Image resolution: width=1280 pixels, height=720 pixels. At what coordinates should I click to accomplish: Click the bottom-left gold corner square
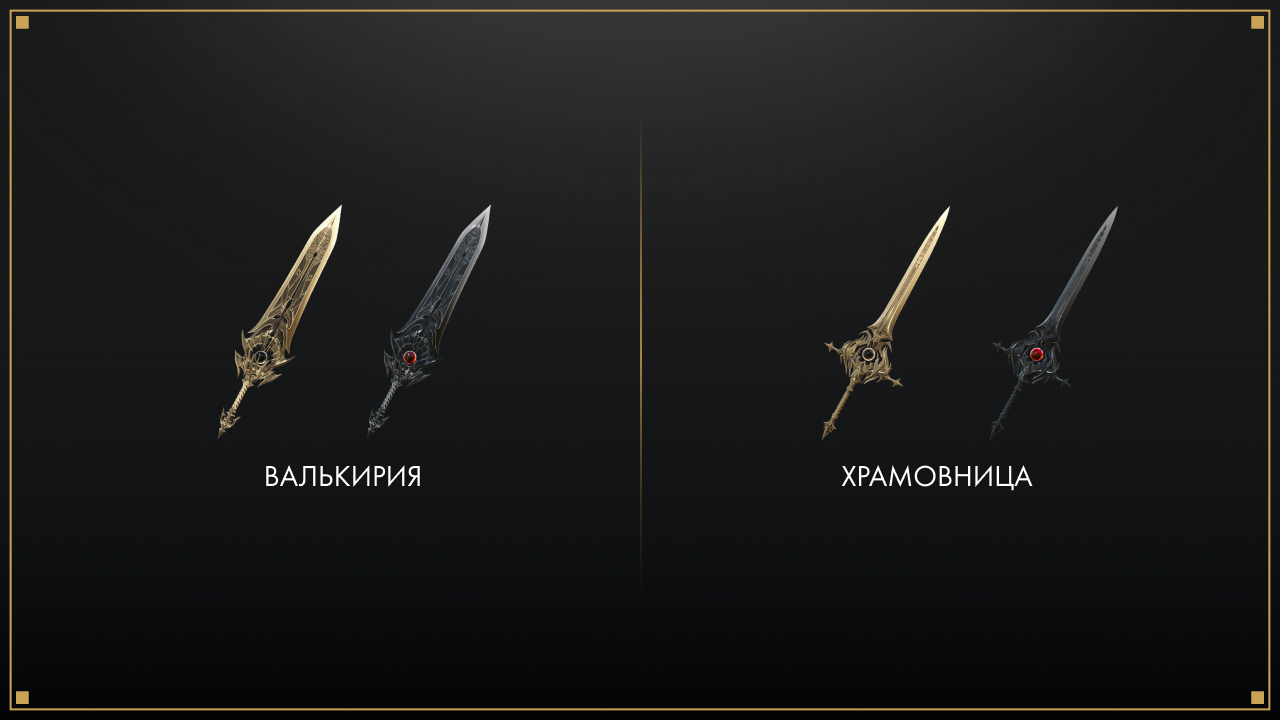point(22,697)
